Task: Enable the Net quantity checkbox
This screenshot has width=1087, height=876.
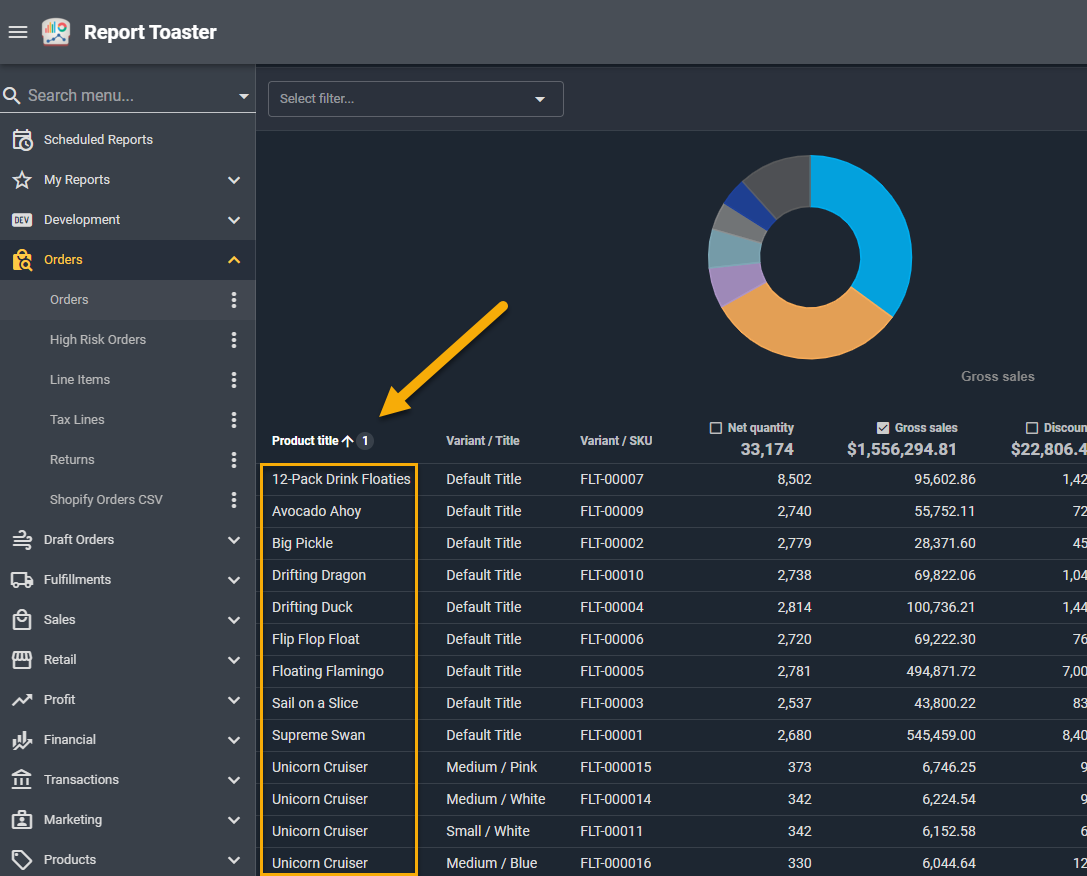Action: tap(715, 428)
